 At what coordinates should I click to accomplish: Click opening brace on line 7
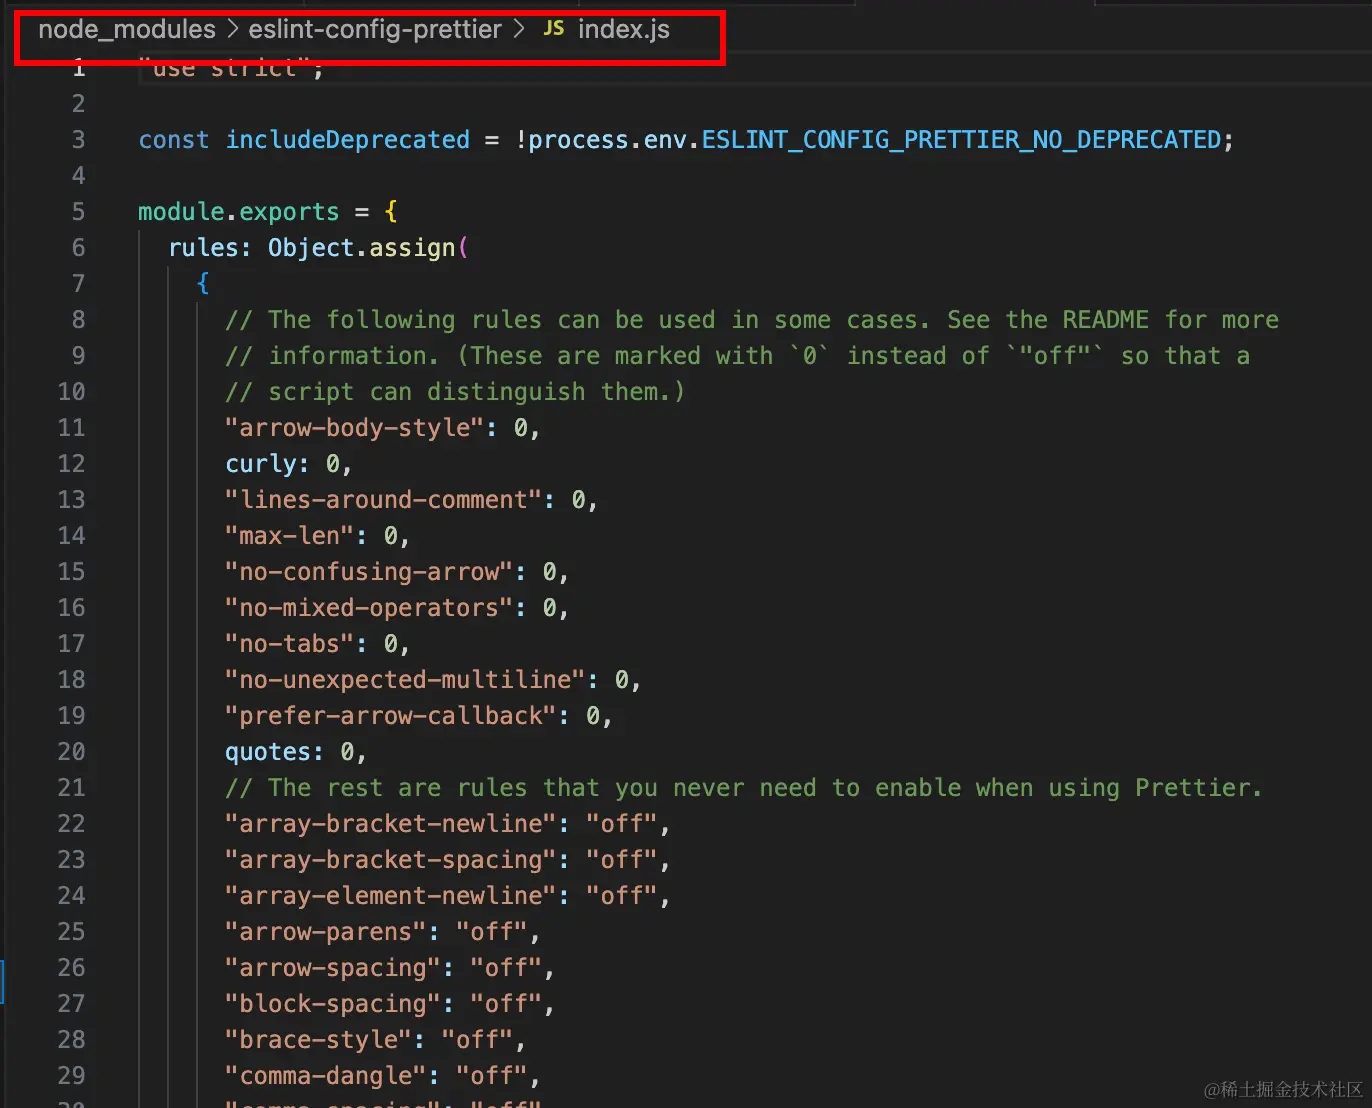203,284
